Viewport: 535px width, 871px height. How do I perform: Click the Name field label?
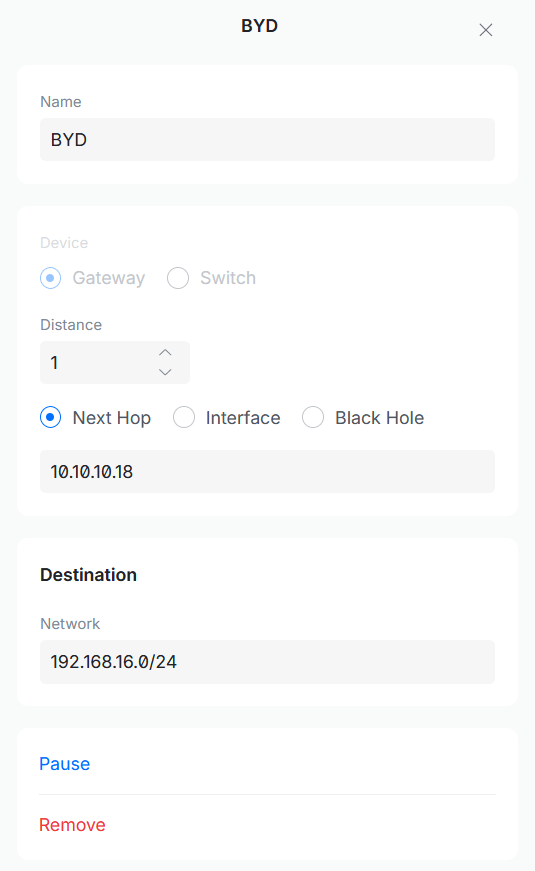(61, 102)
